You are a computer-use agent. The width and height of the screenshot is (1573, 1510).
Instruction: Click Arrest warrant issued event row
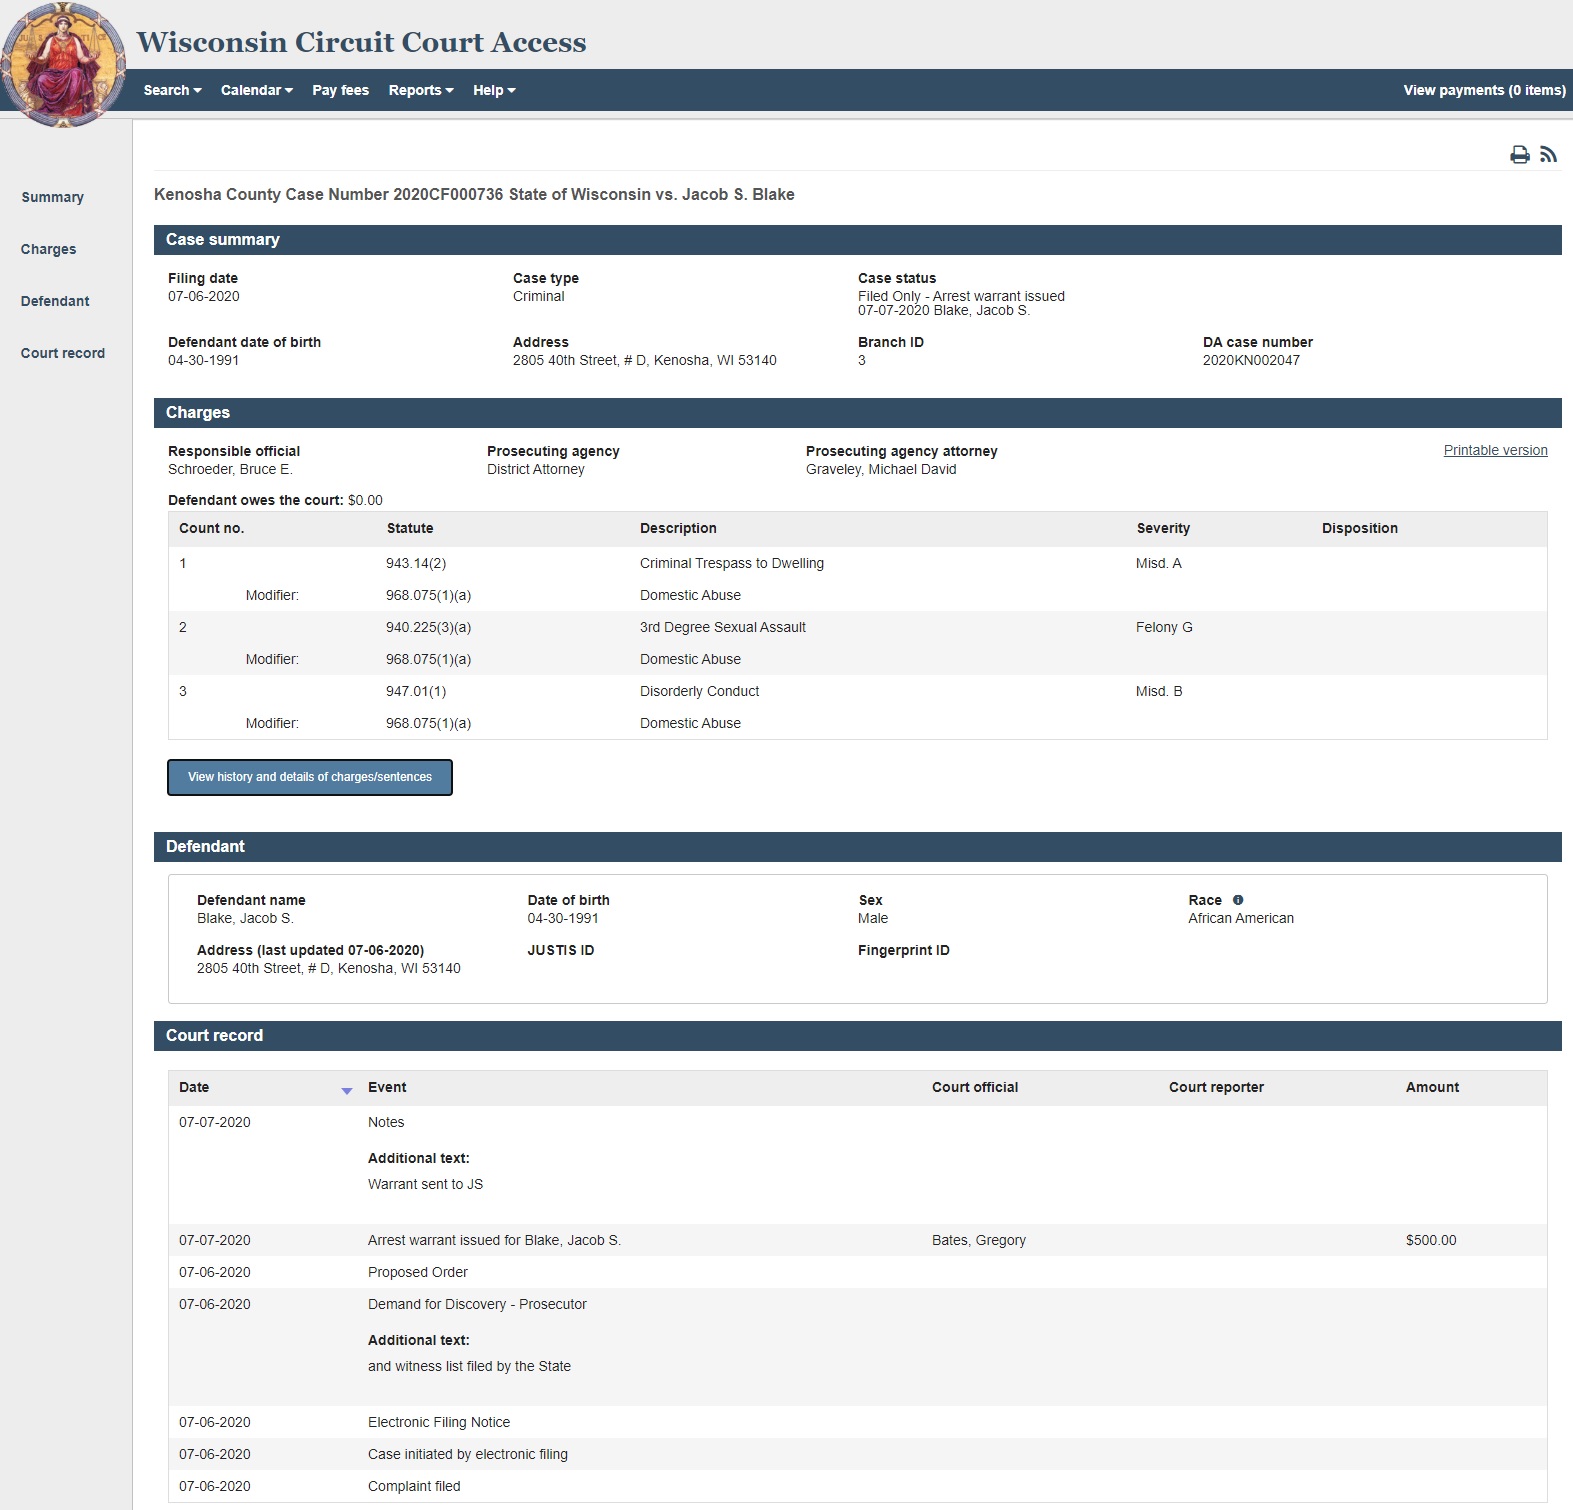pyautogui.click(x=858, y=1240)
